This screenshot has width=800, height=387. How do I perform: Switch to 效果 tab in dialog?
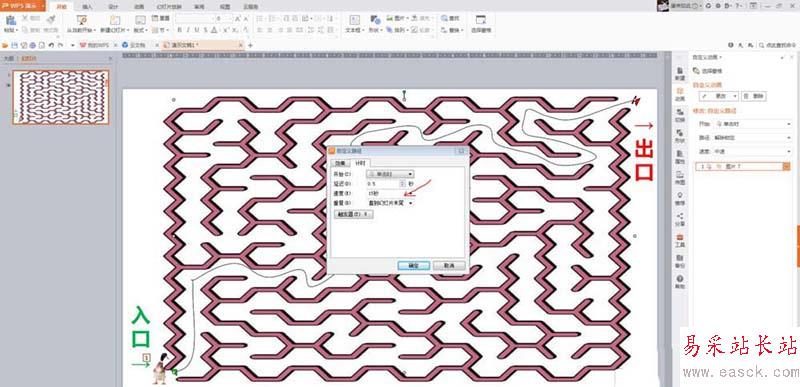coord(340,163)
